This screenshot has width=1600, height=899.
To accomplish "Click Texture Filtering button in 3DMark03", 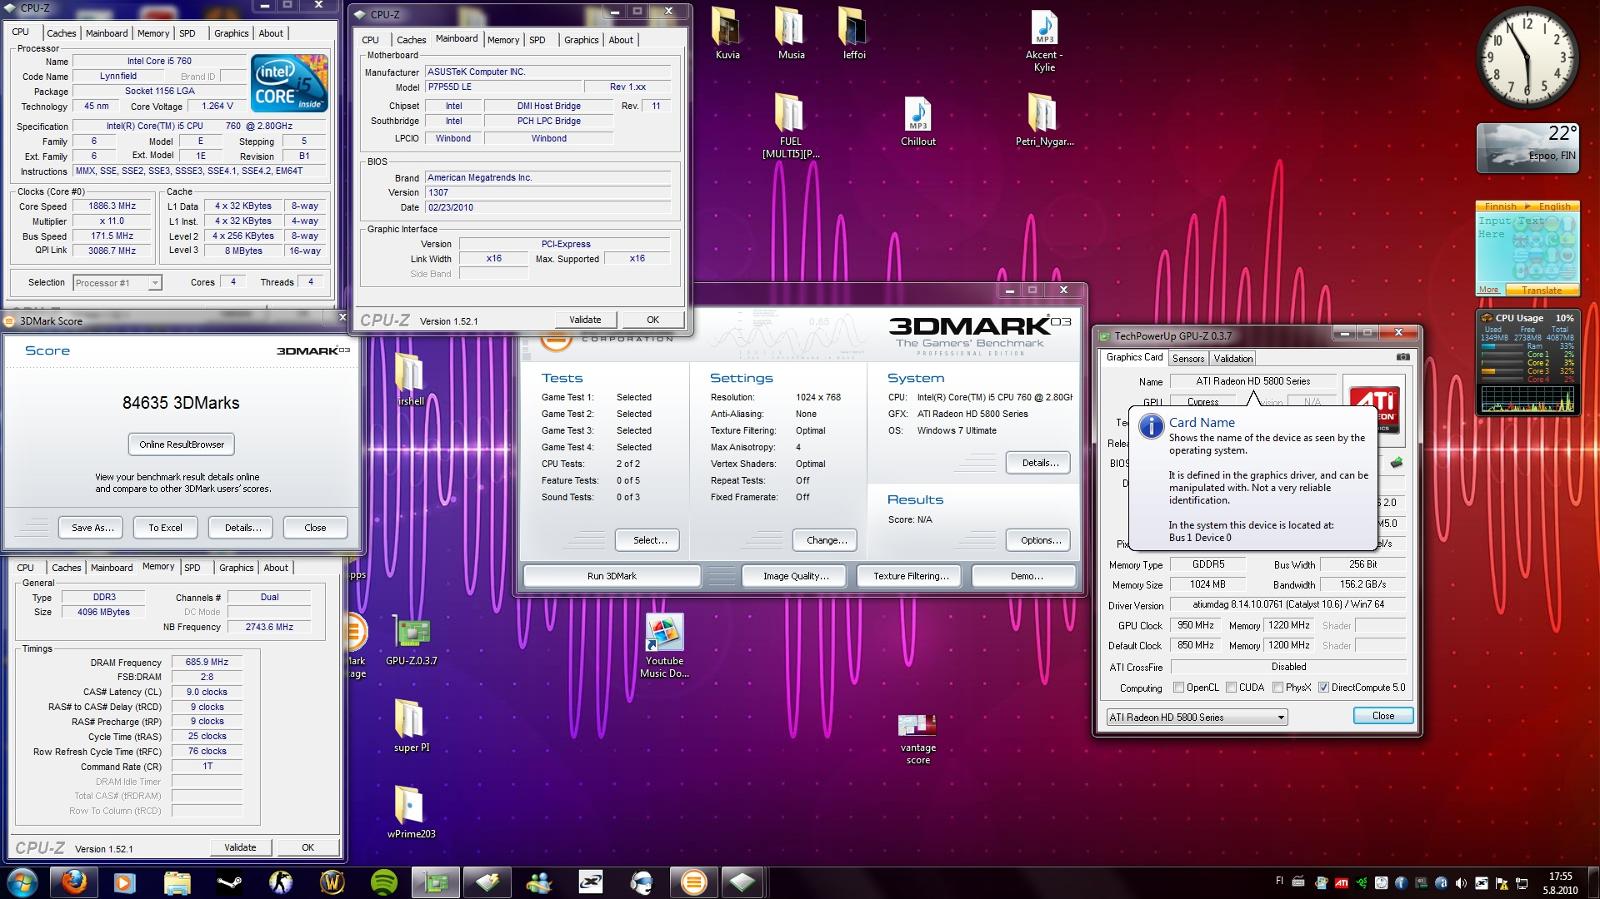I will click(911, 576).
